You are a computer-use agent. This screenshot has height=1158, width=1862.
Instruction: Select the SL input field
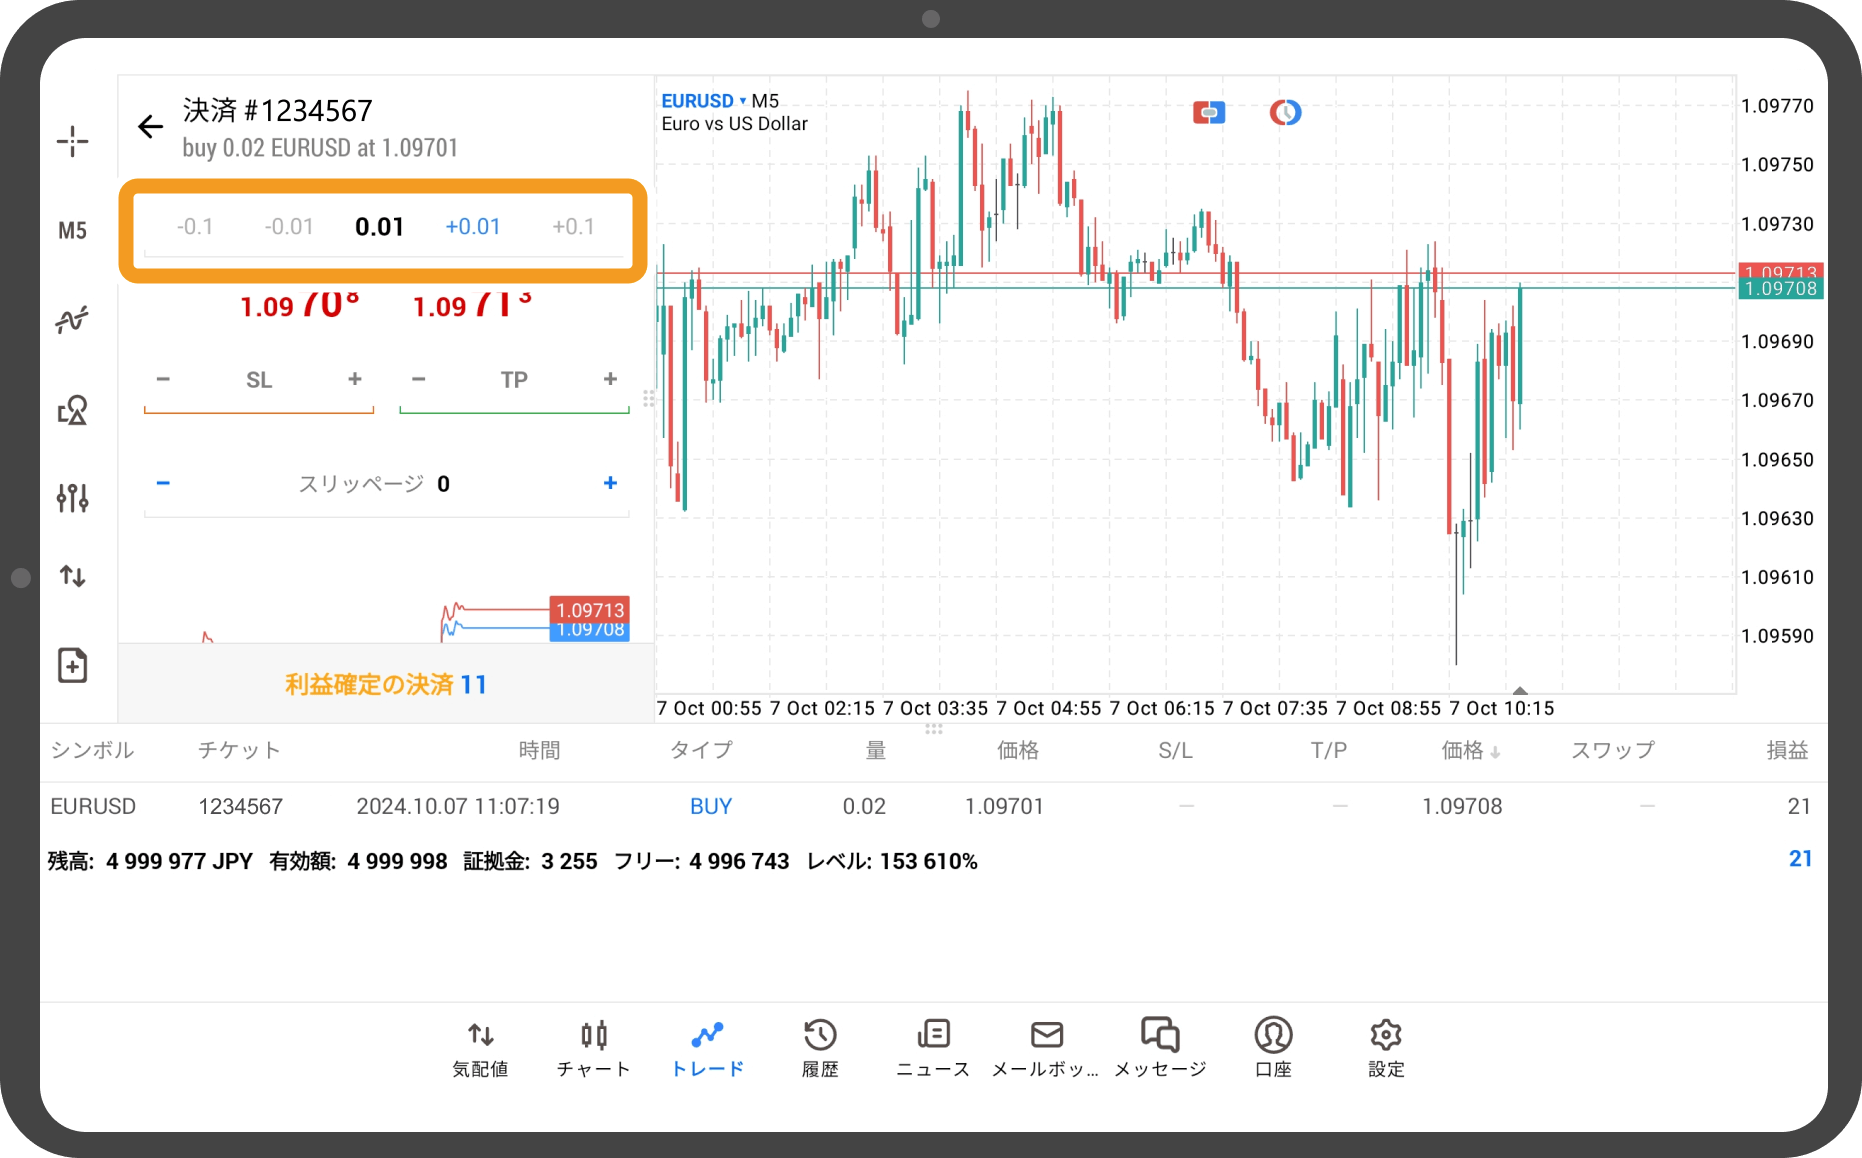click(259, 380)
